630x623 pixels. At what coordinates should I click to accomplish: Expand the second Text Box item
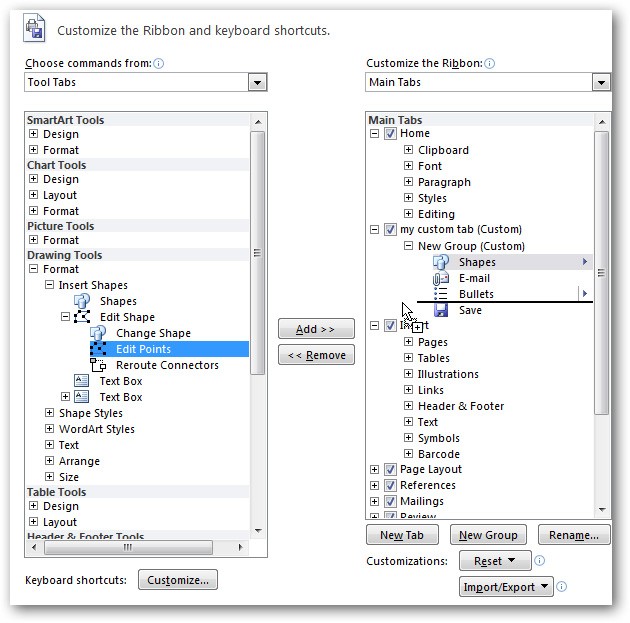pos(65,397)
